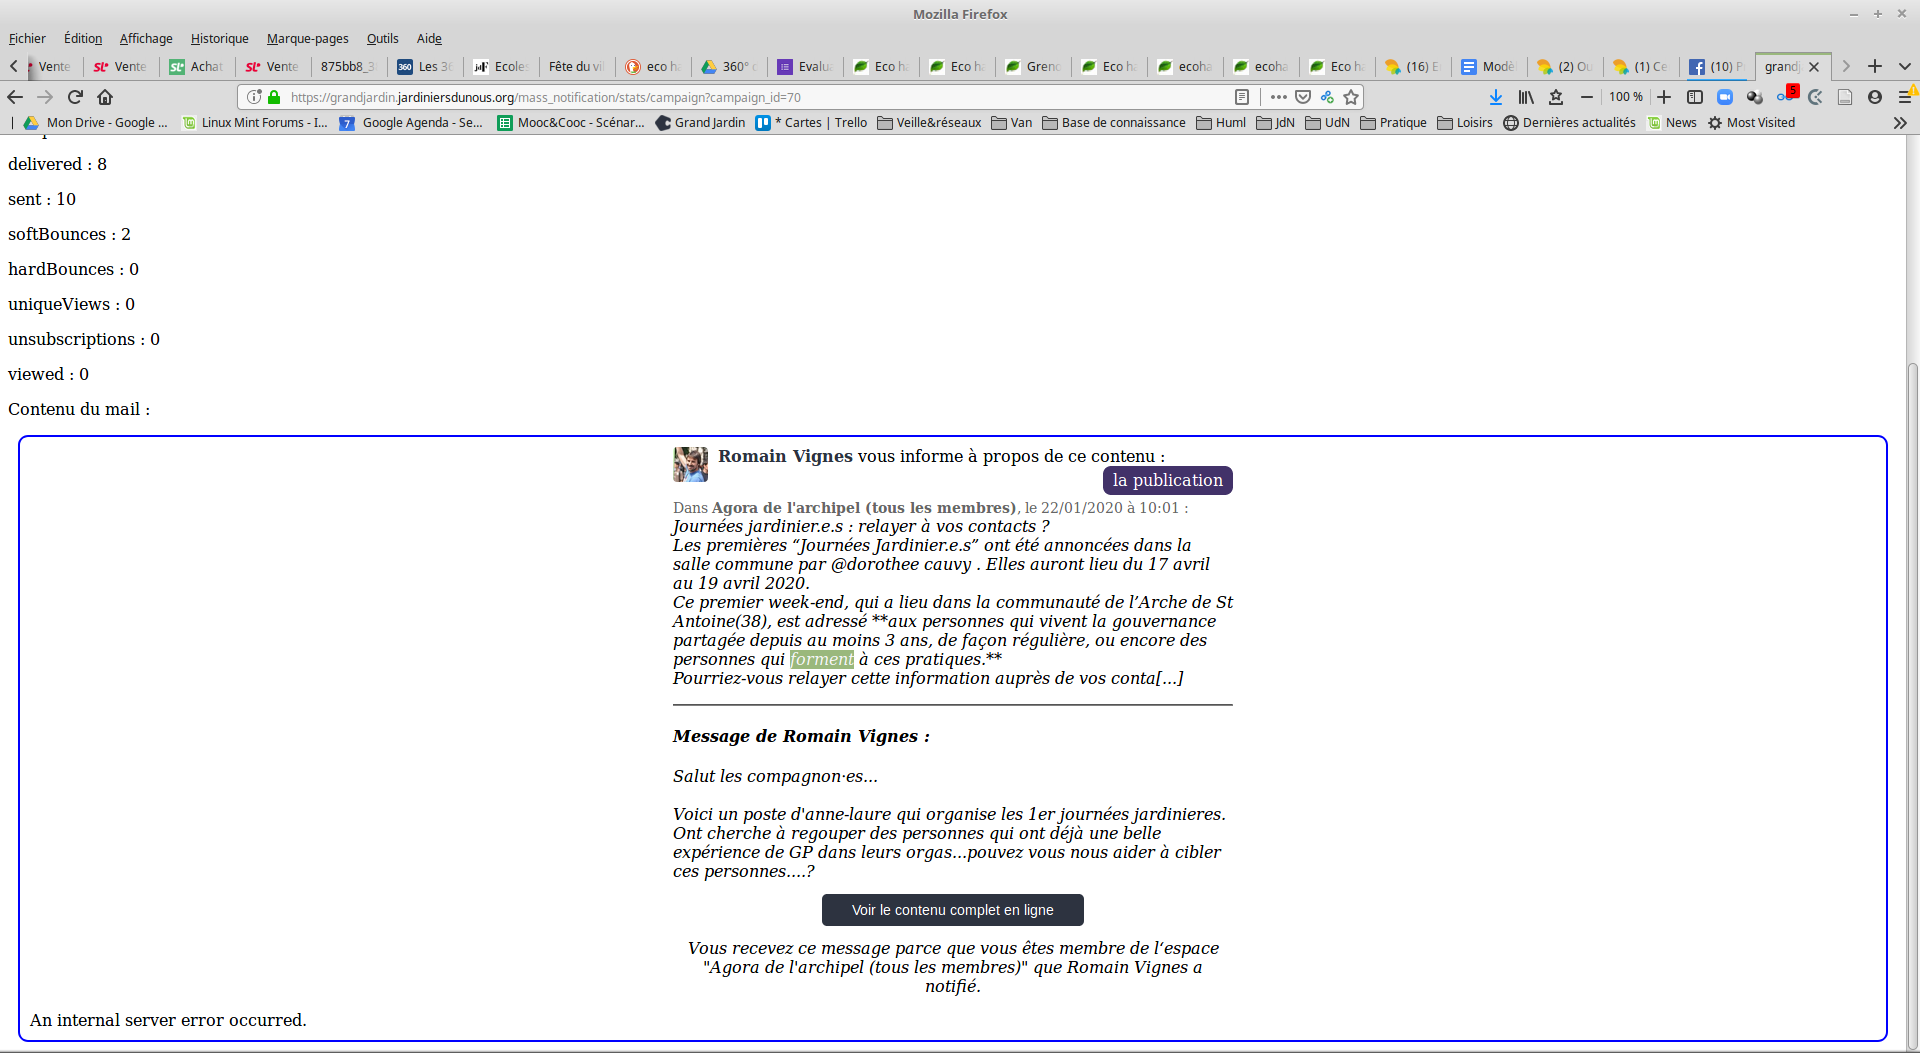This screenshot has height=1053, width=1920.
Task: Click the Zoom meeting extension icon
Action: 1725,97
